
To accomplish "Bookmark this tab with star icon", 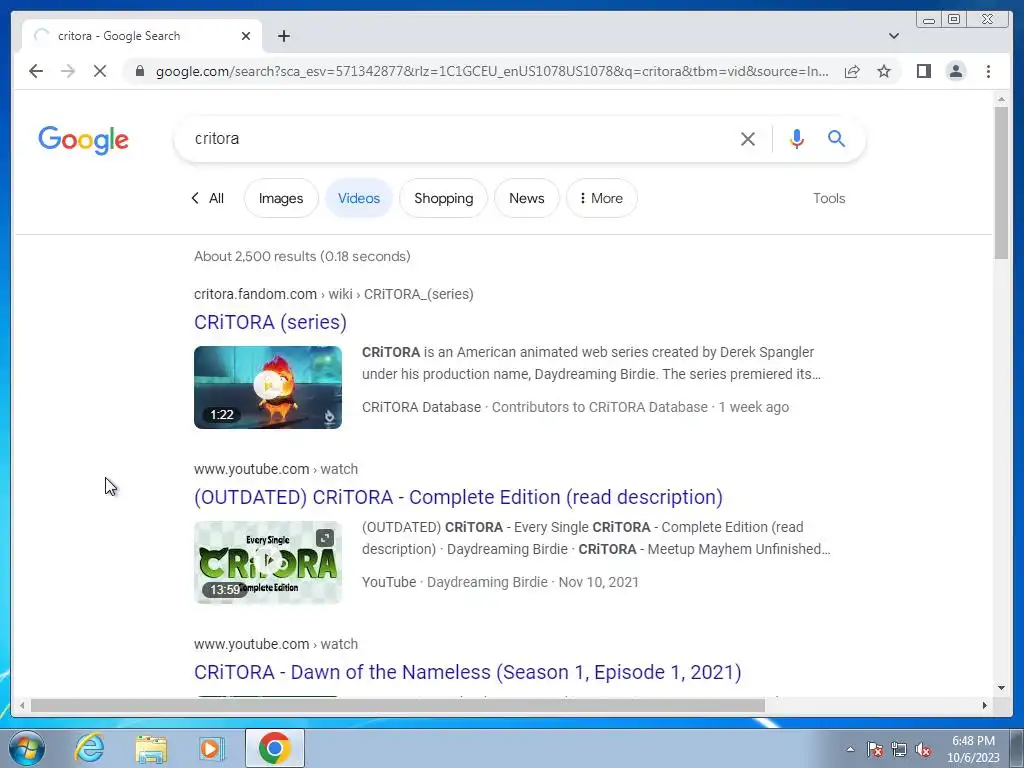I will (x=884, y=71).
